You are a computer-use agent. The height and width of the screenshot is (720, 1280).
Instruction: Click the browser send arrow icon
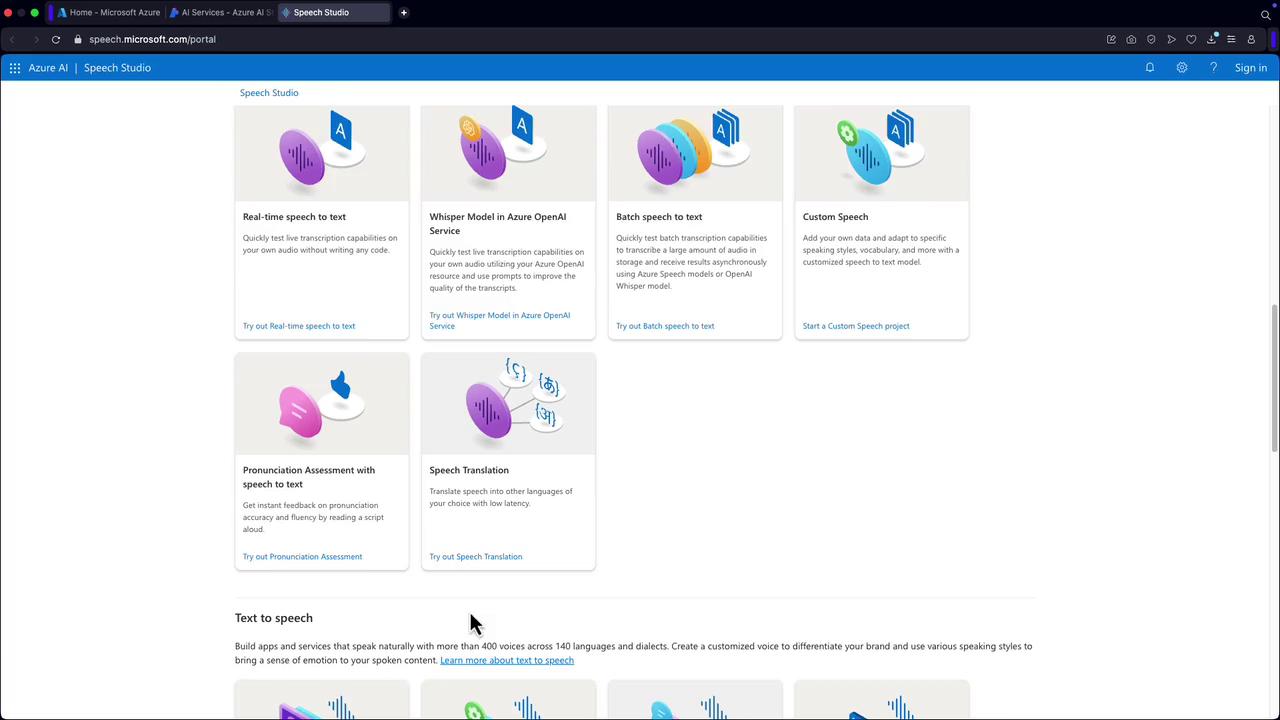(x=1171, y=39)
